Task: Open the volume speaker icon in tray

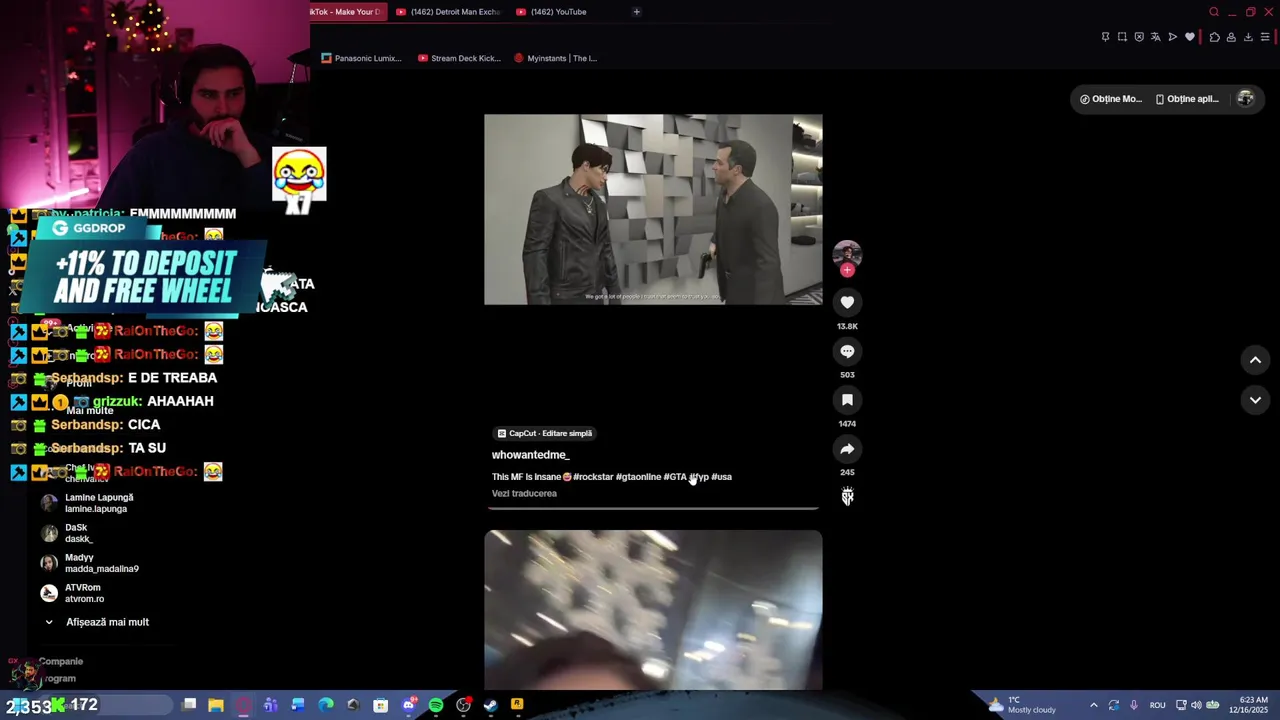Action: [x=1196, y=705]
